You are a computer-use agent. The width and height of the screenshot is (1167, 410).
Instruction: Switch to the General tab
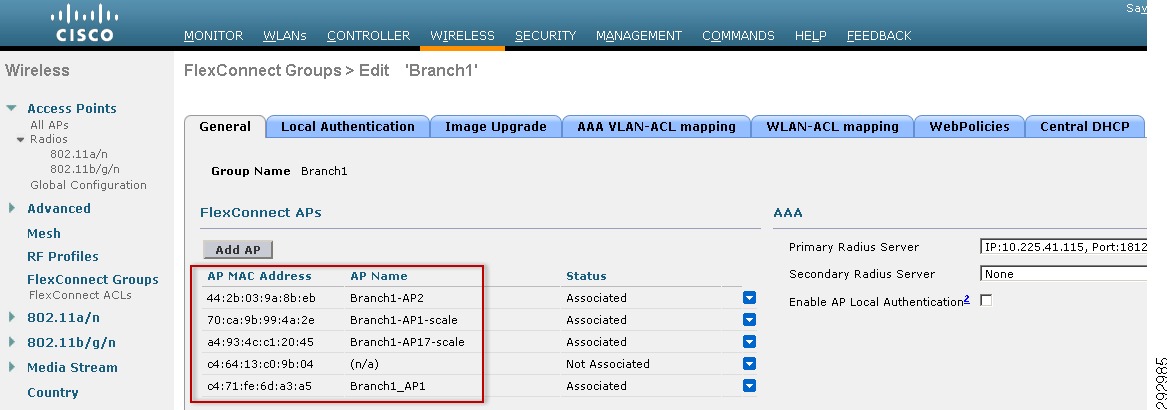[225, 126]
